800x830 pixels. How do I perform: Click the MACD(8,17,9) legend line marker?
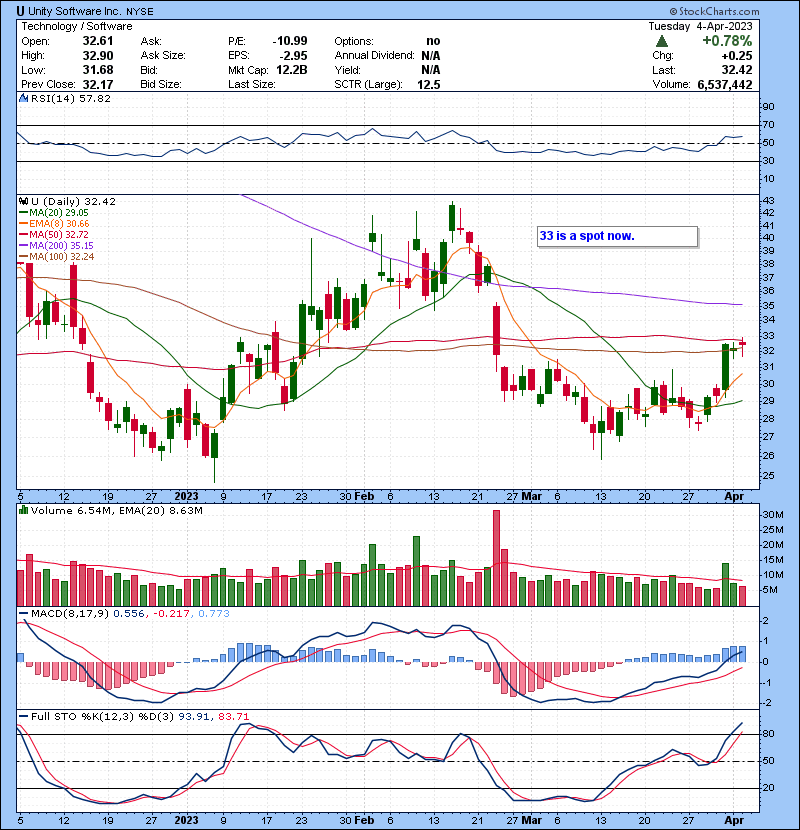pos(23,614)
